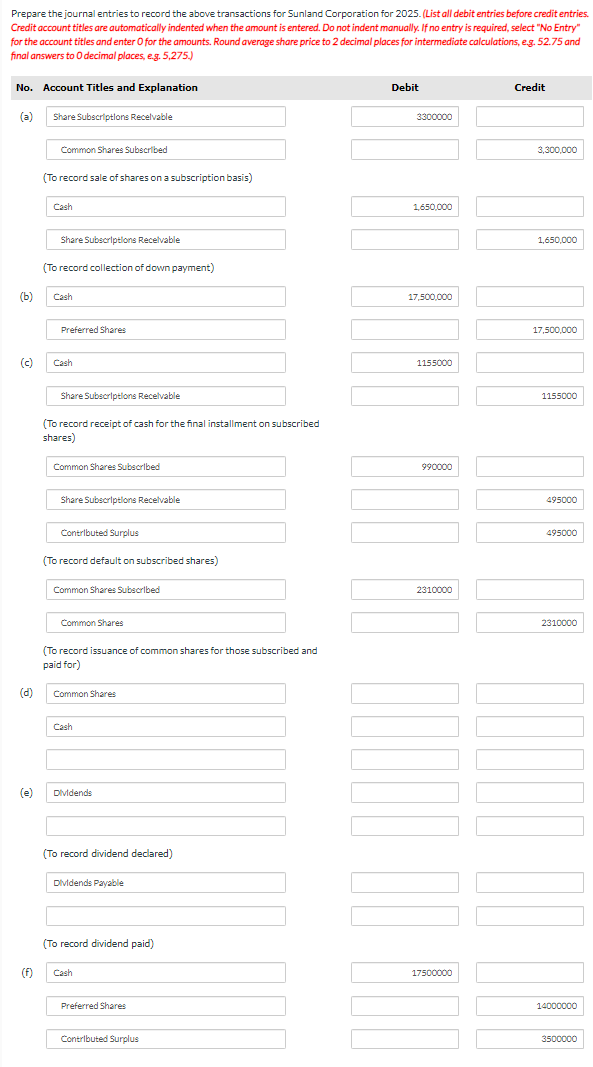Viewport: 593px width, 1067px height.
Task: Select the 1155000 credit field for Share Subscriptions Receivable
Action: click(529, 395)
